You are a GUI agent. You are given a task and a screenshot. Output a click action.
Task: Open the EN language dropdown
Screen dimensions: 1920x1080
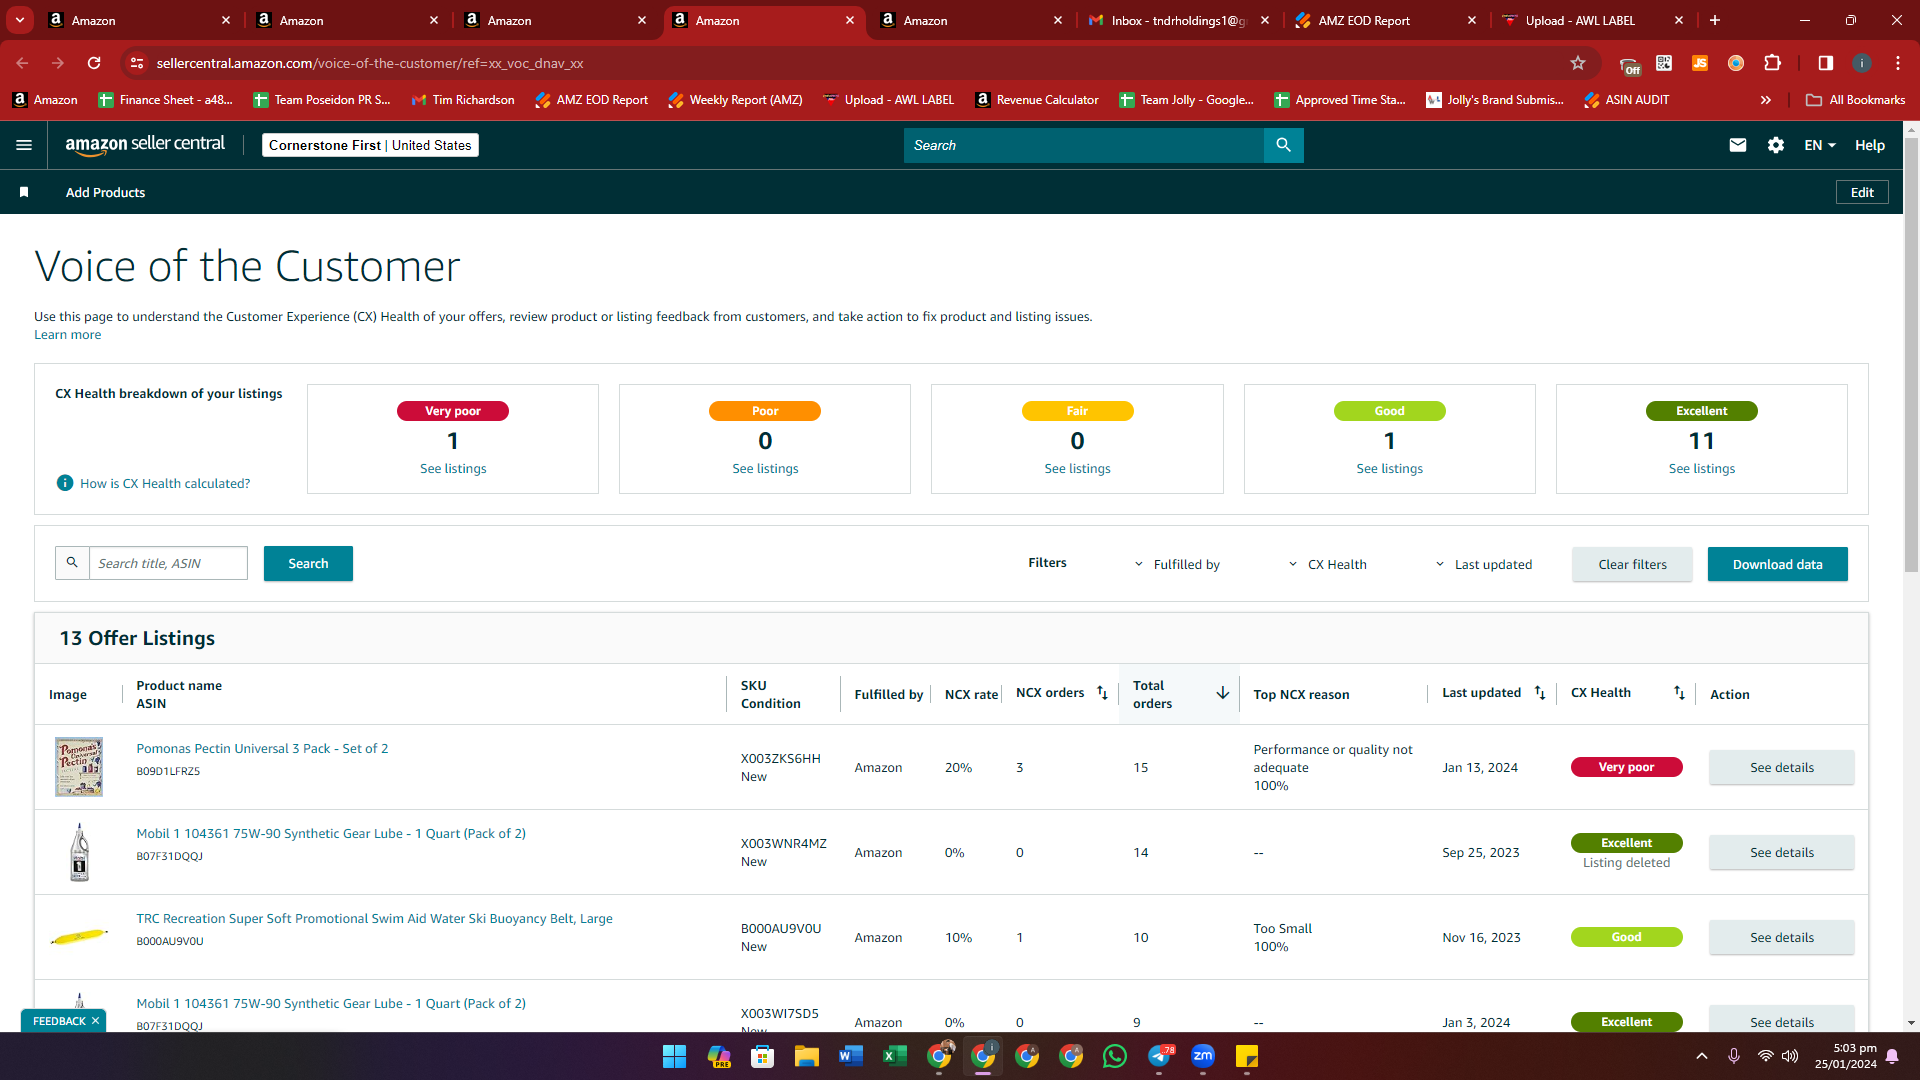point(1820,145)
